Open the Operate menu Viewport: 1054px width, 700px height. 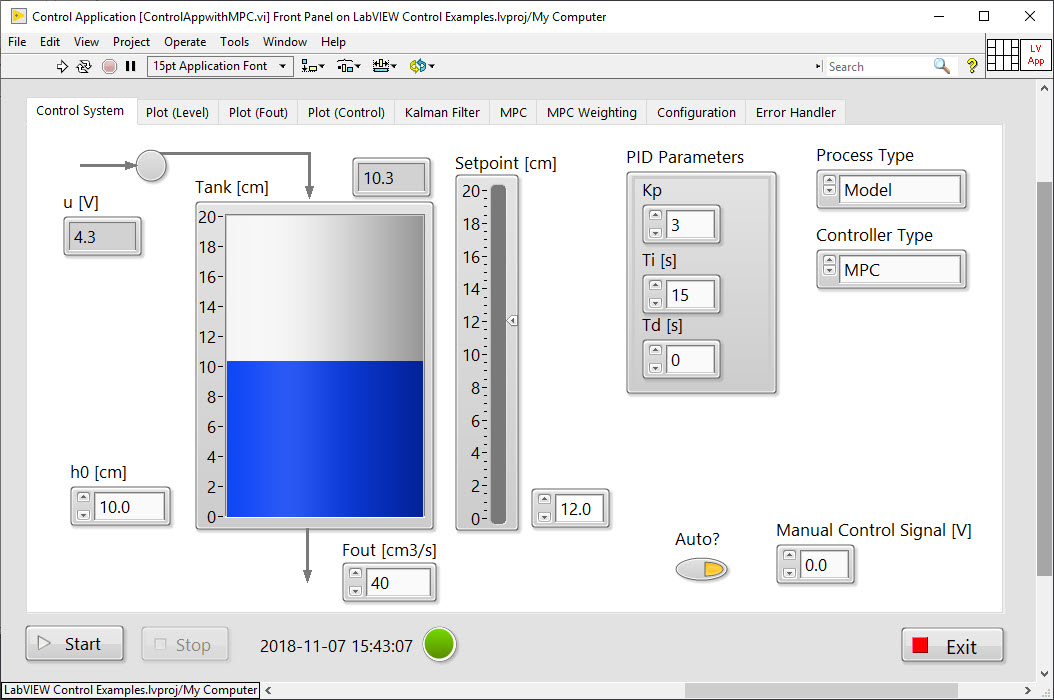[x=185, y=42]
